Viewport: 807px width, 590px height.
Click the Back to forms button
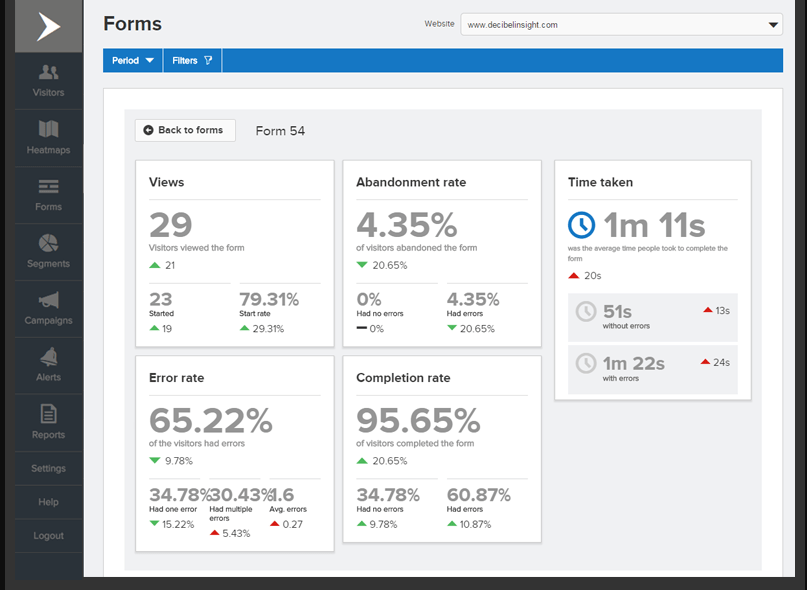coord(185,130)
